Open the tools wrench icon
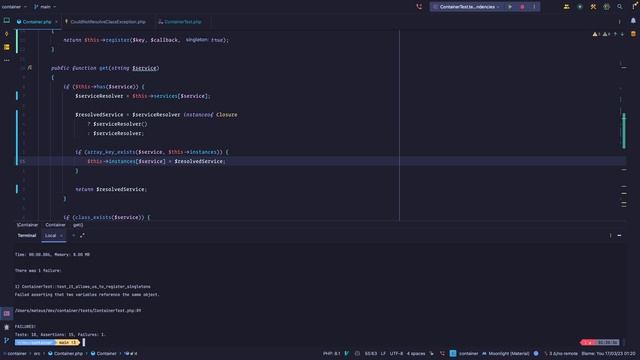The height and width of the screenshot is (360, 640). pyautogui.click(x=593, y=7)
